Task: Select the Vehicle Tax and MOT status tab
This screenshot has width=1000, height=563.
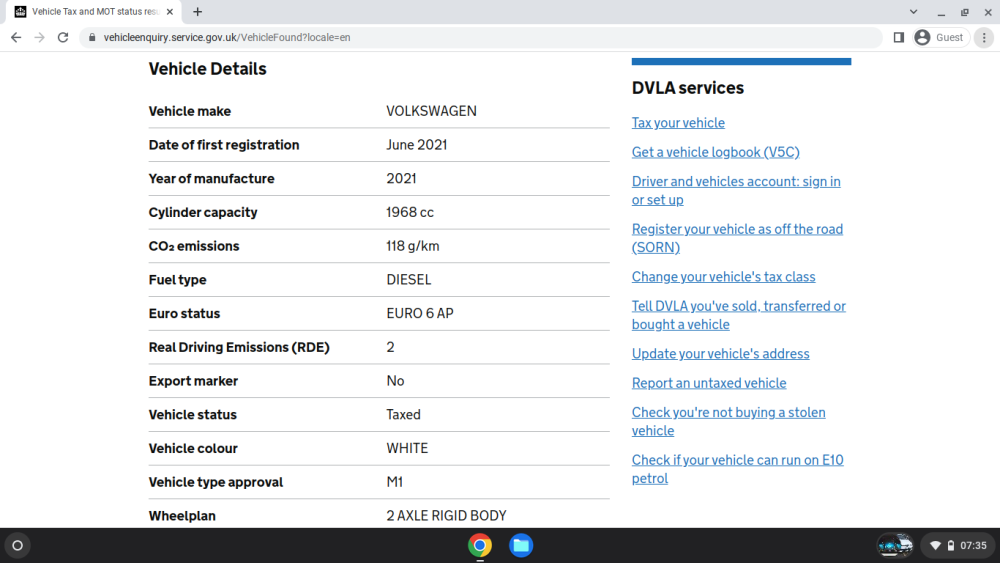Action: click(94, 11)
